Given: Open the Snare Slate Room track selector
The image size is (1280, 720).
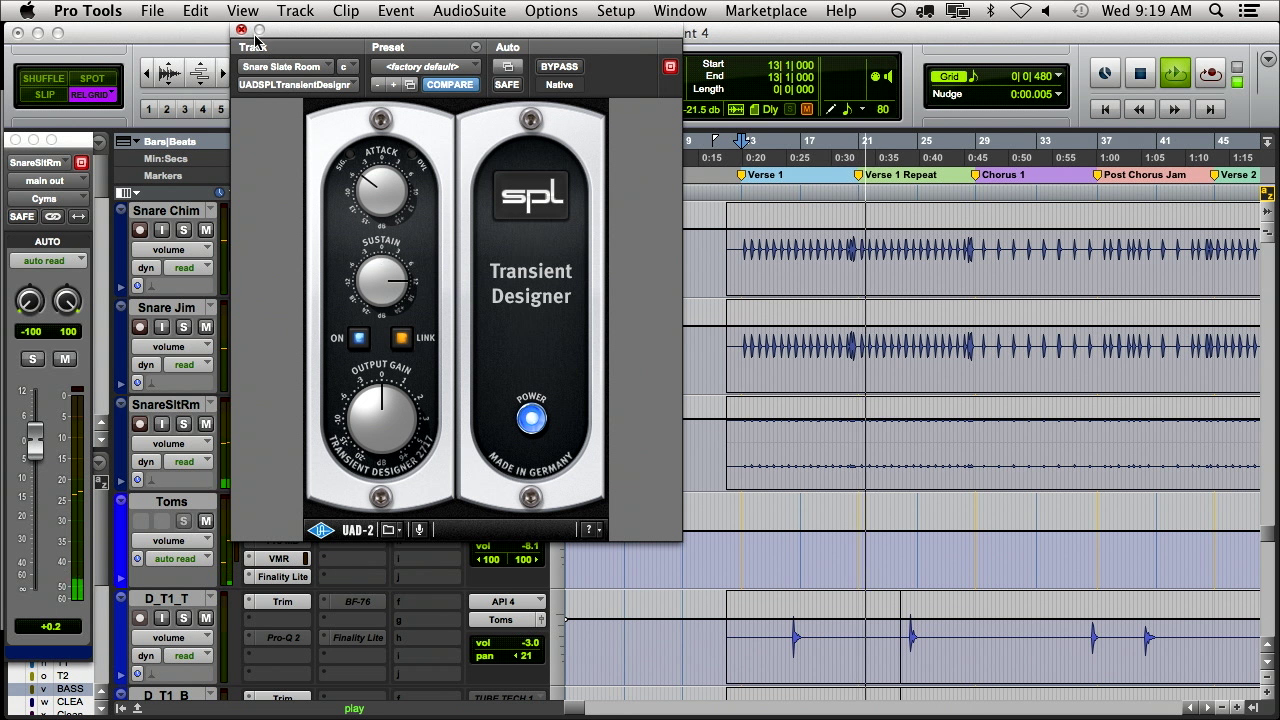Looking at the screenshot, I should tap(285, 67).
